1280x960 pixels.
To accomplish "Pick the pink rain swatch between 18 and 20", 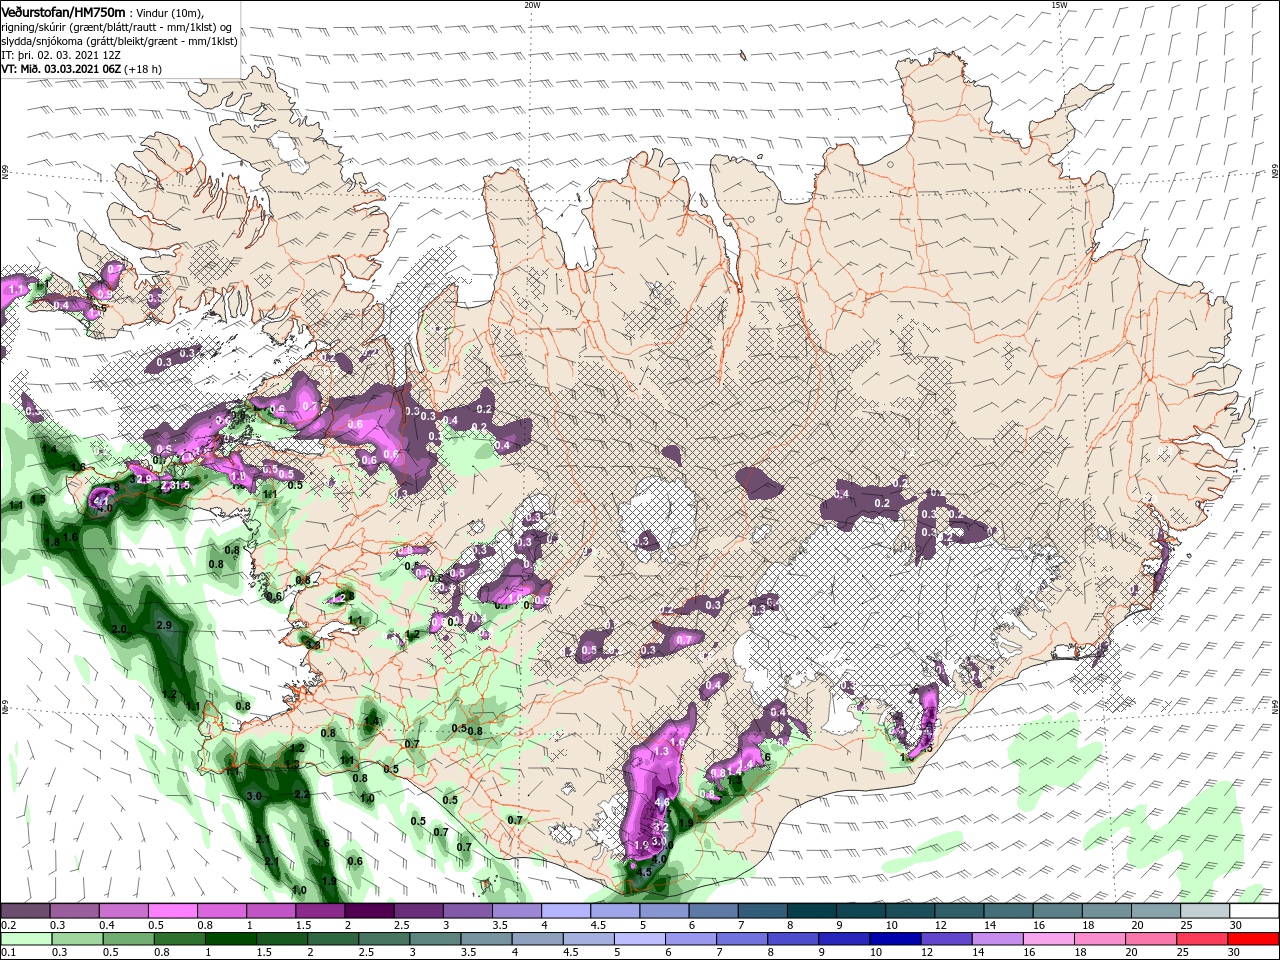I will coord(1099,938).
